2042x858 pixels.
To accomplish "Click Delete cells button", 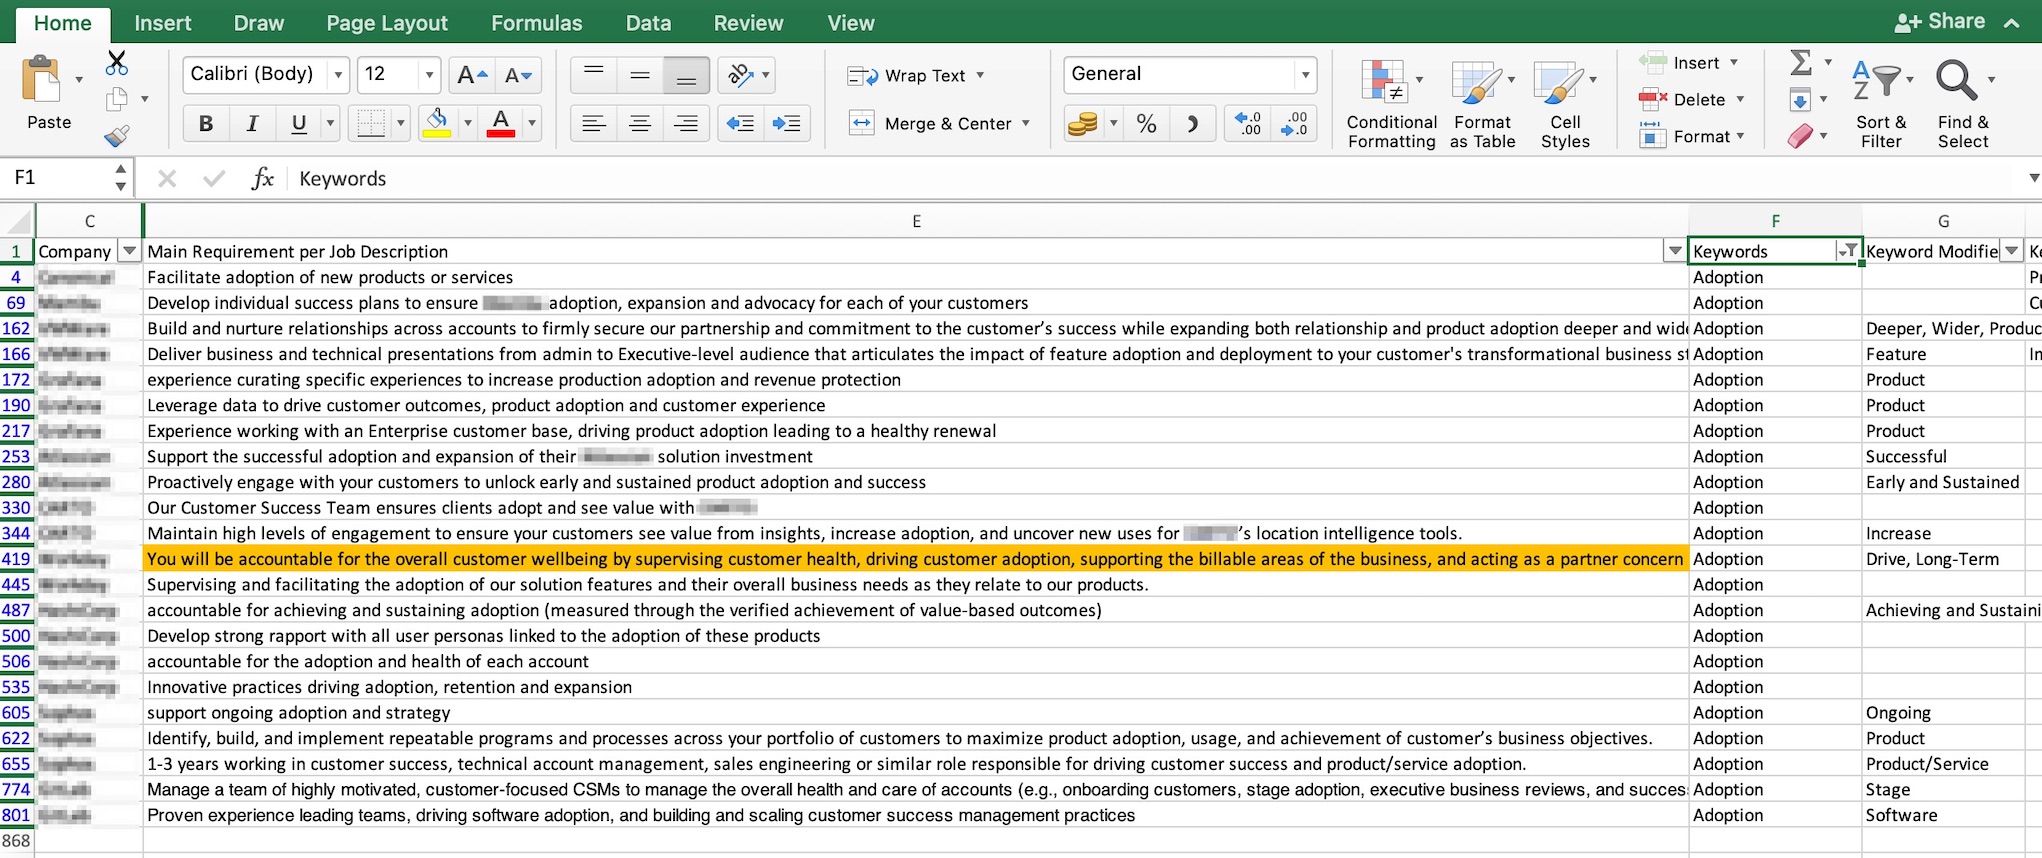I will click(1682, 100).
